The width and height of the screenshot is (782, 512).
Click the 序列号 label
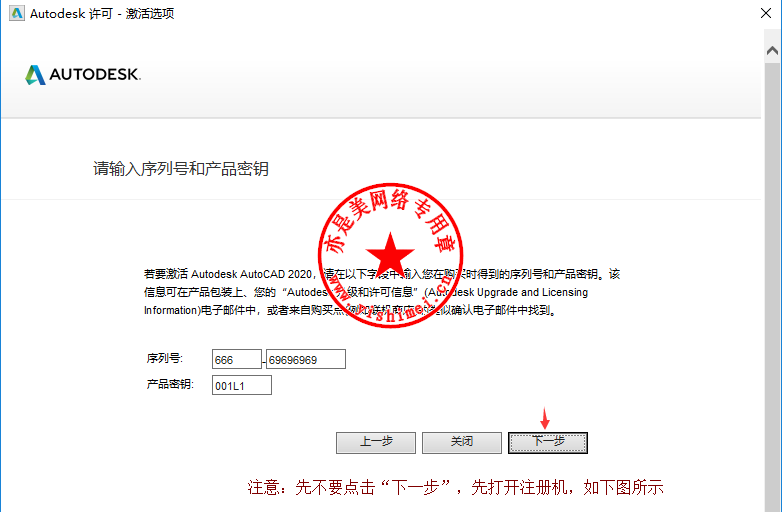[165, 358]
